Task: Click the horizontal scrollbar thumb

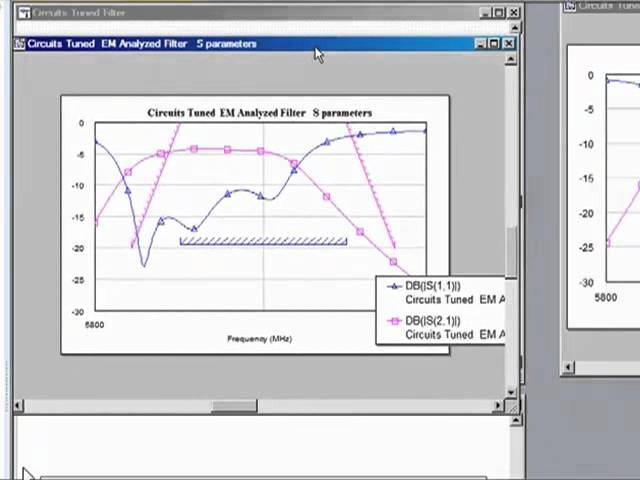Action: [x=234, y=405]
